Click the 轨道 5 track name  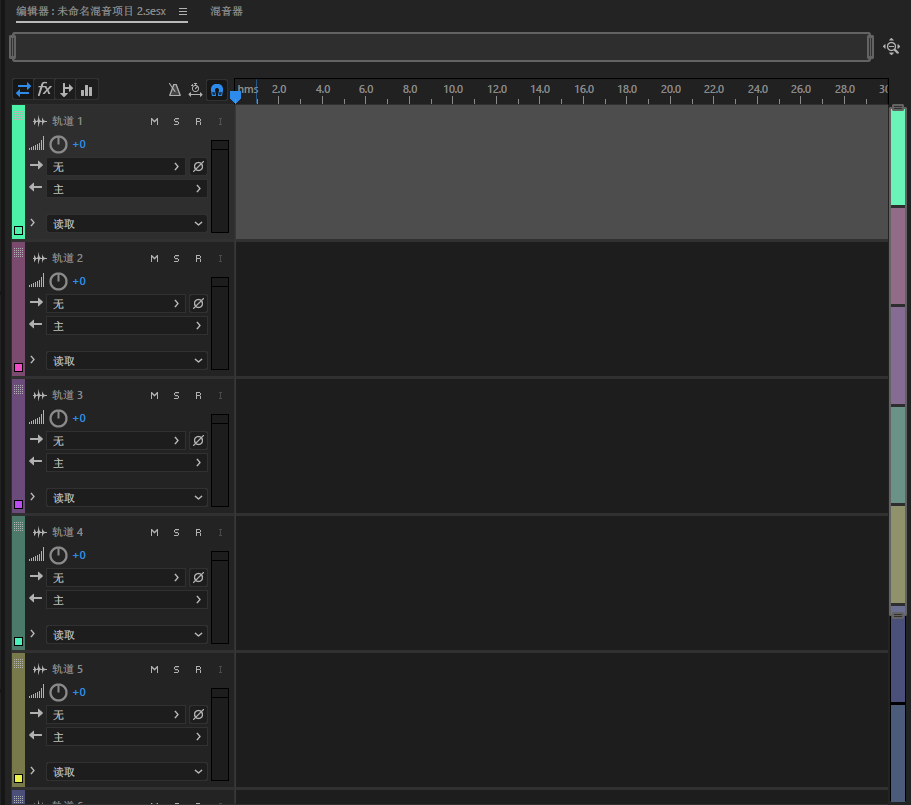click(67, 670)
